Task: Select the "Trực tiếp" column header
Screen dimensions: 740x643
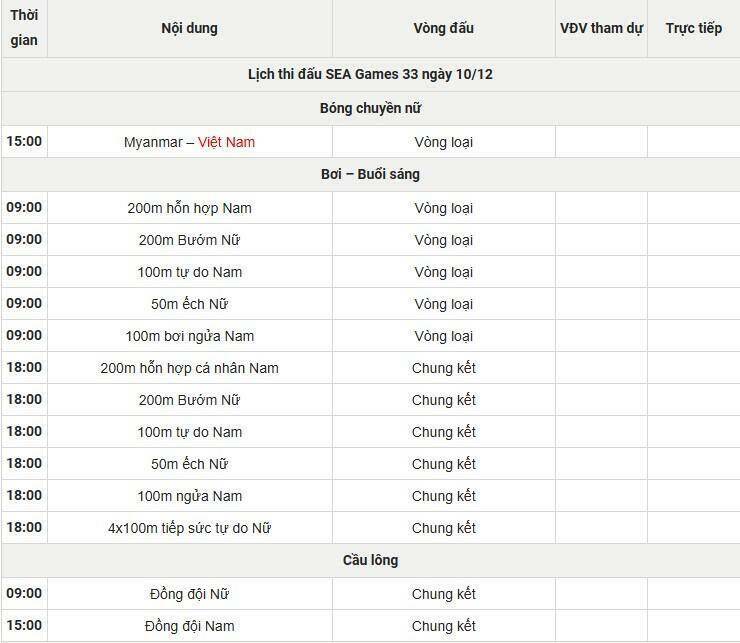Action: pyautogui.click(x=693, y=28)
